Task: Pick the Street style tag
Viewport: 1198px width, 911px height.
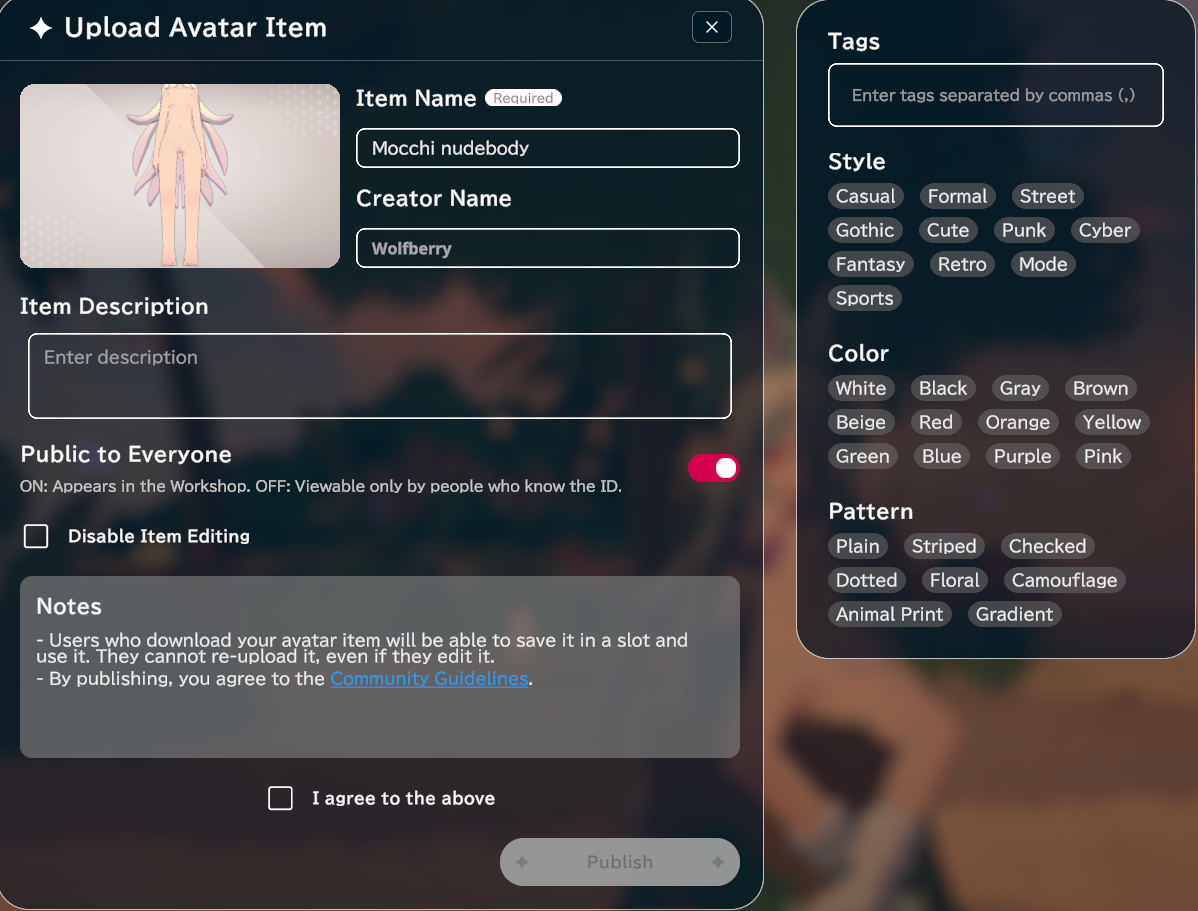Action: (1047, 196)
